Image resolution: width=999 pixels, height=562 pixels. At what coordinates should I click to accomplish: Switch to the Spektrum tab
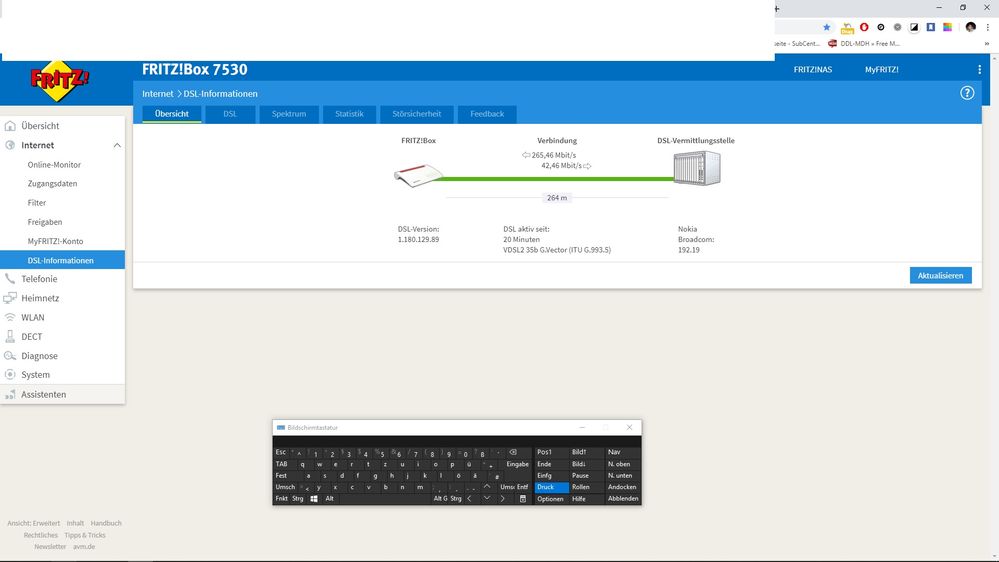click(x=289, y=114)
